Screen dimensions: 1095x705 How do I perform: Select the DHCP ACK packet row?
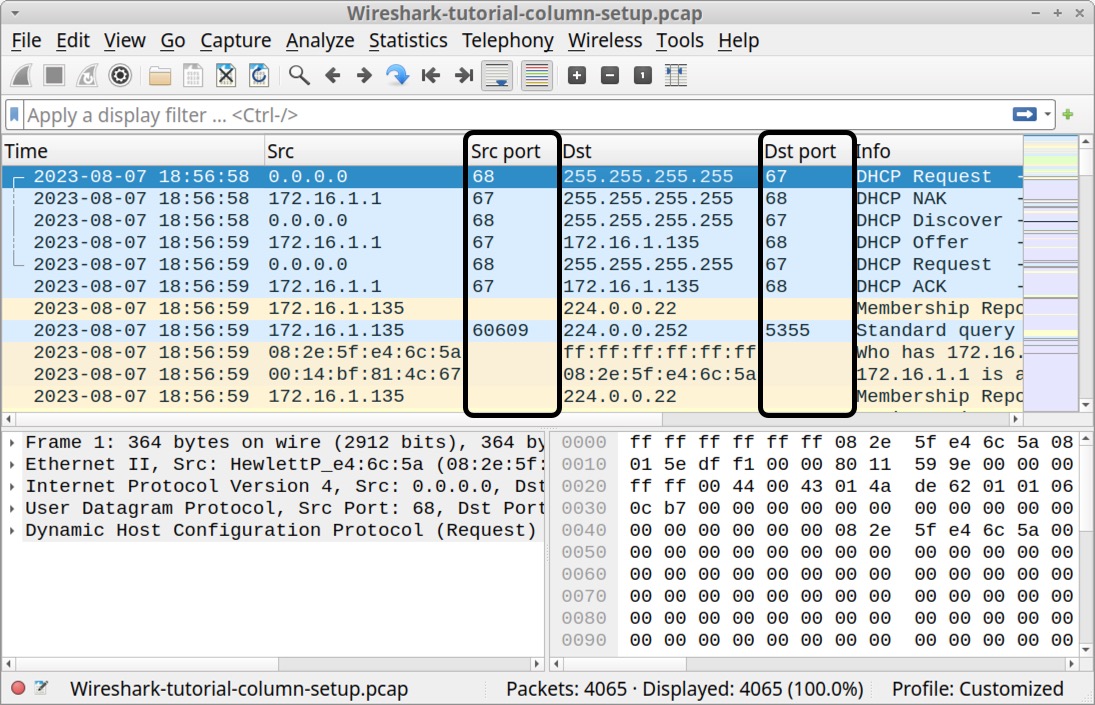click(513, 287)
